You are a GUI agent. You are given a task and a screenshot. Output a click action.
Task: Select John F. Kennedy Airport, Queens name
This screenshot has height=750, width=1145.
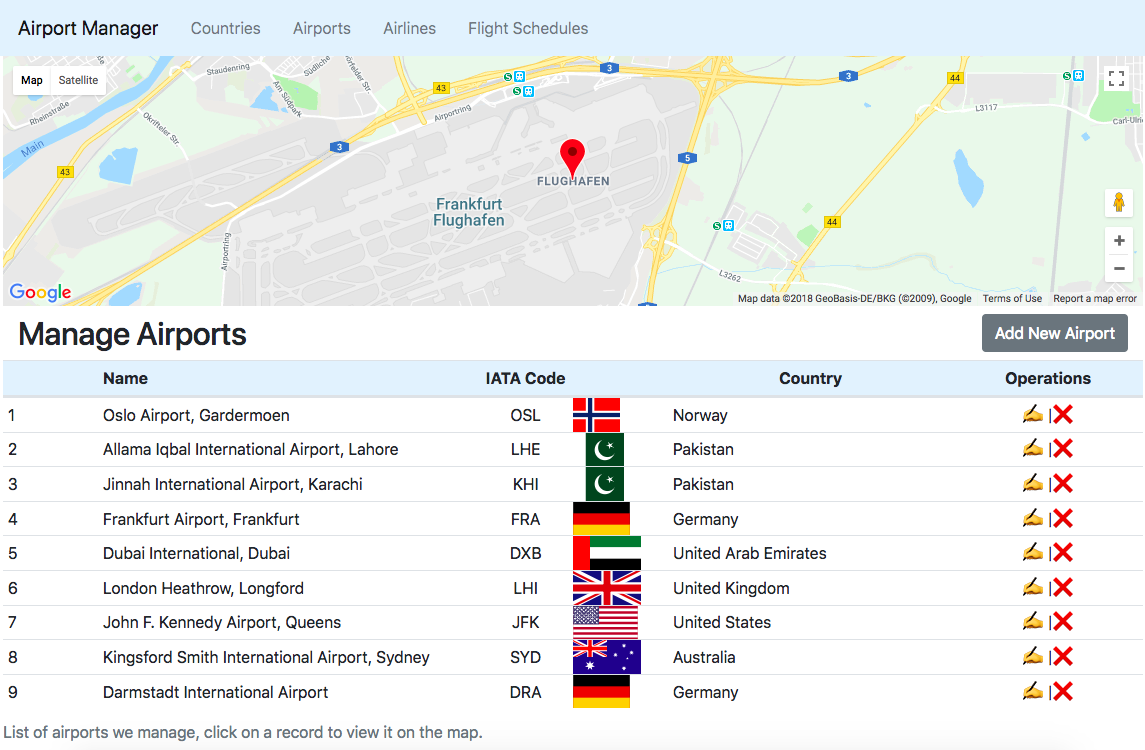(222, 622)
